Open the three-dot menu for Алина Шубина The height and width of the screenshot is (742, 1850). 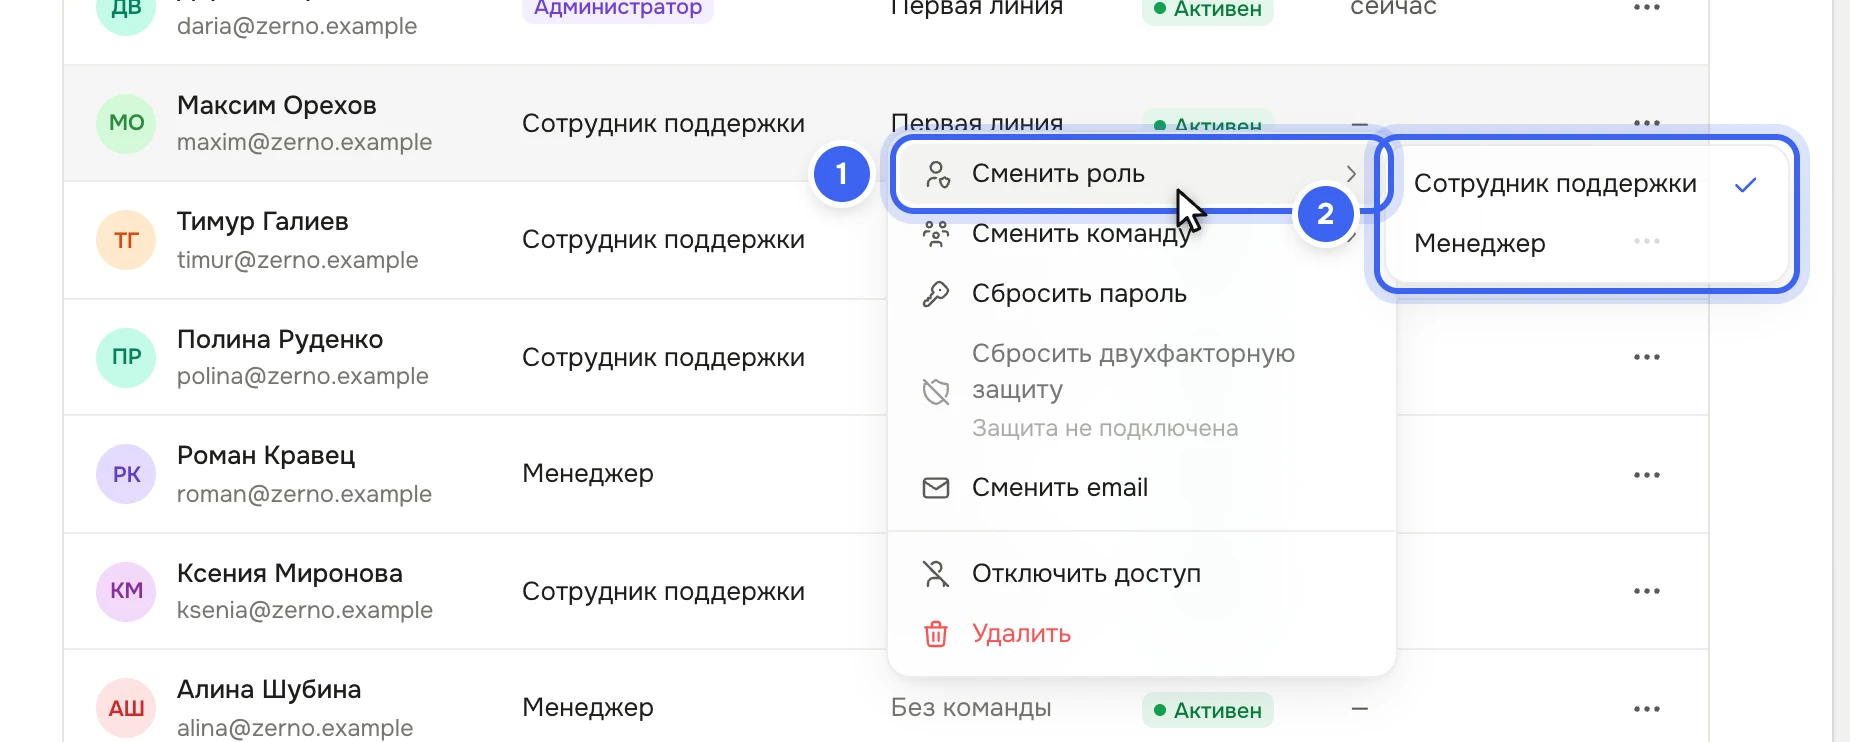pos(1646,709)
